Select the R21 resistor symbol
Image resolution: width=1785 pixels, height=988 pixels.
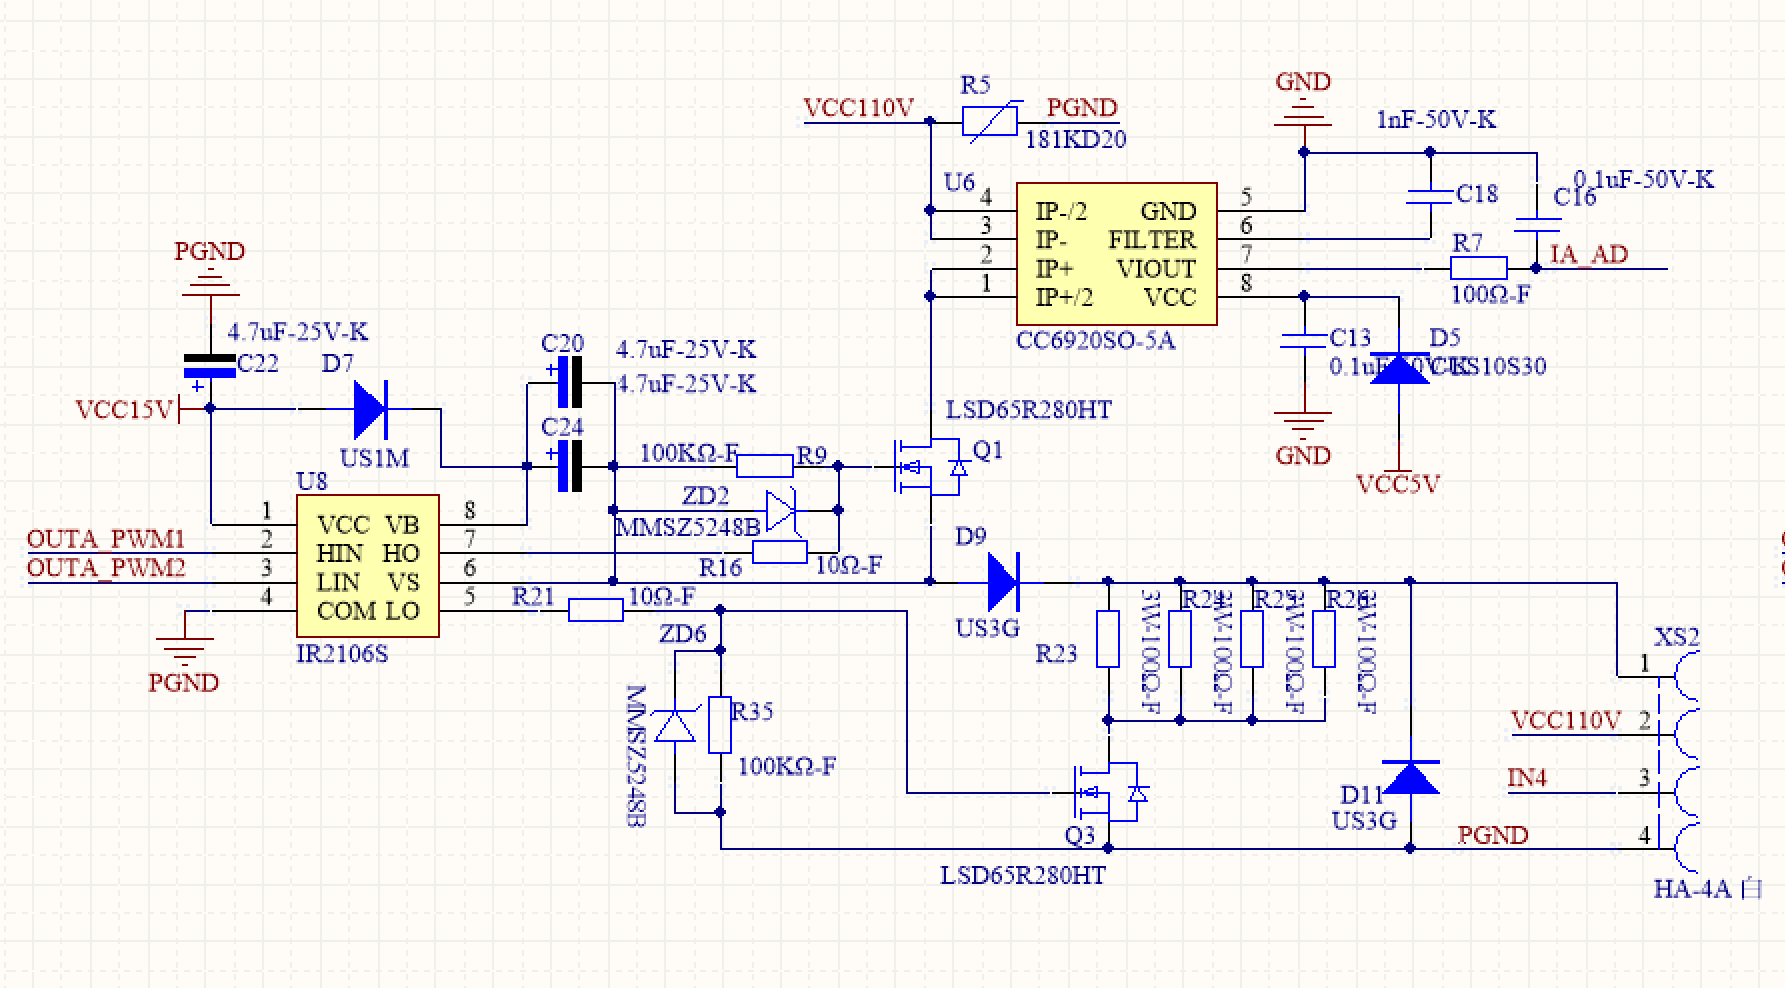pyautogui.click(x=596, y=610)
